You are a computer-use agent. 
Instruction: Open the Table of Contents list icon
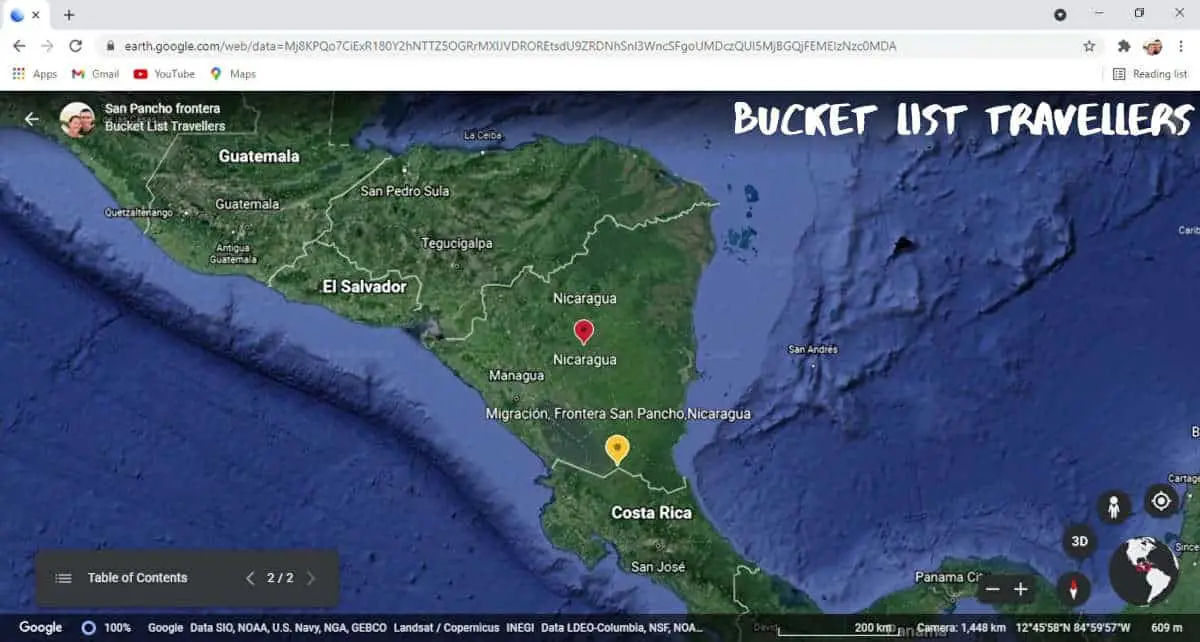tap(62, 578)
